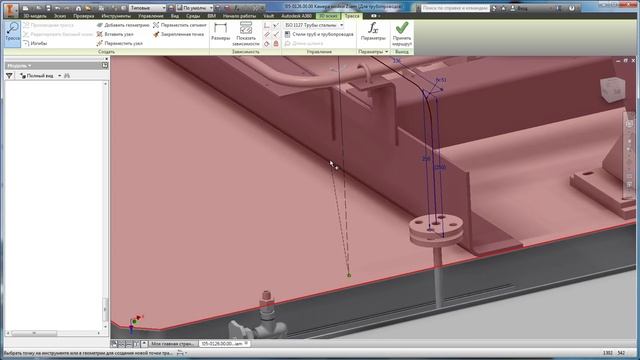Click the Изгибы bends tool

coord(35,43)
